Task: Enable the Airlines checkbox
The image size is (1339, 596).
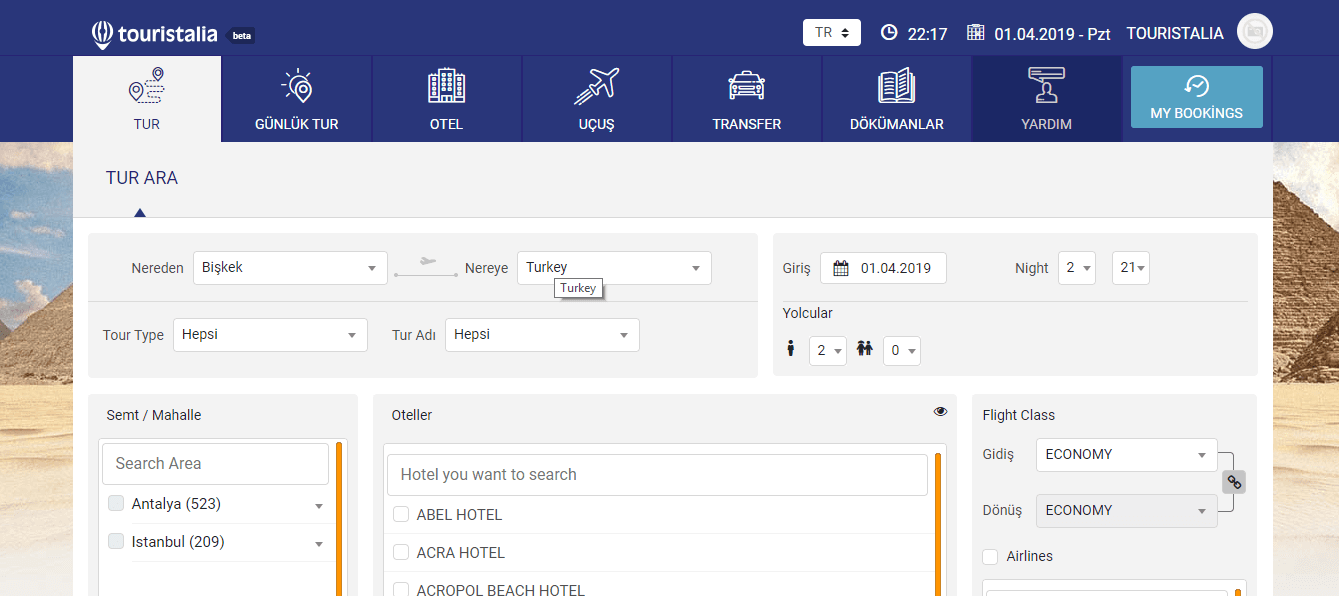Action: click(x=990, y=556)
